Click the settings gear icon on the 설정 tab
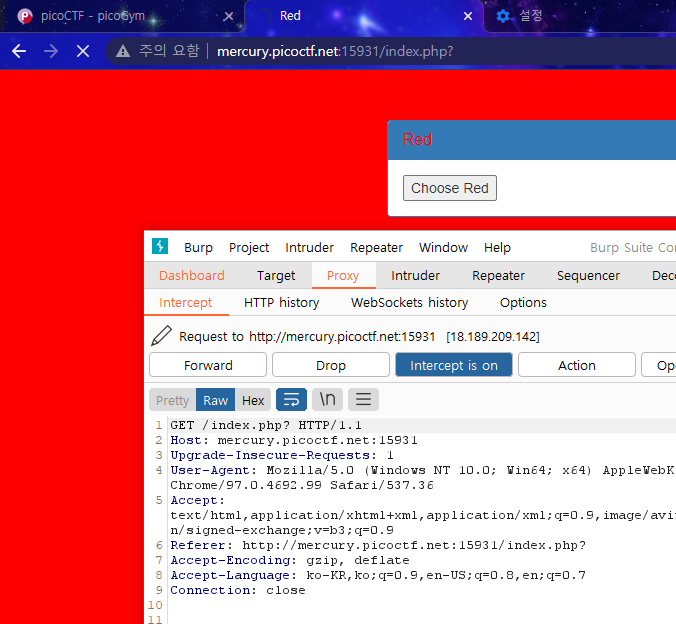Viewport: 676px width, 624px height. [x=503, y=16]
